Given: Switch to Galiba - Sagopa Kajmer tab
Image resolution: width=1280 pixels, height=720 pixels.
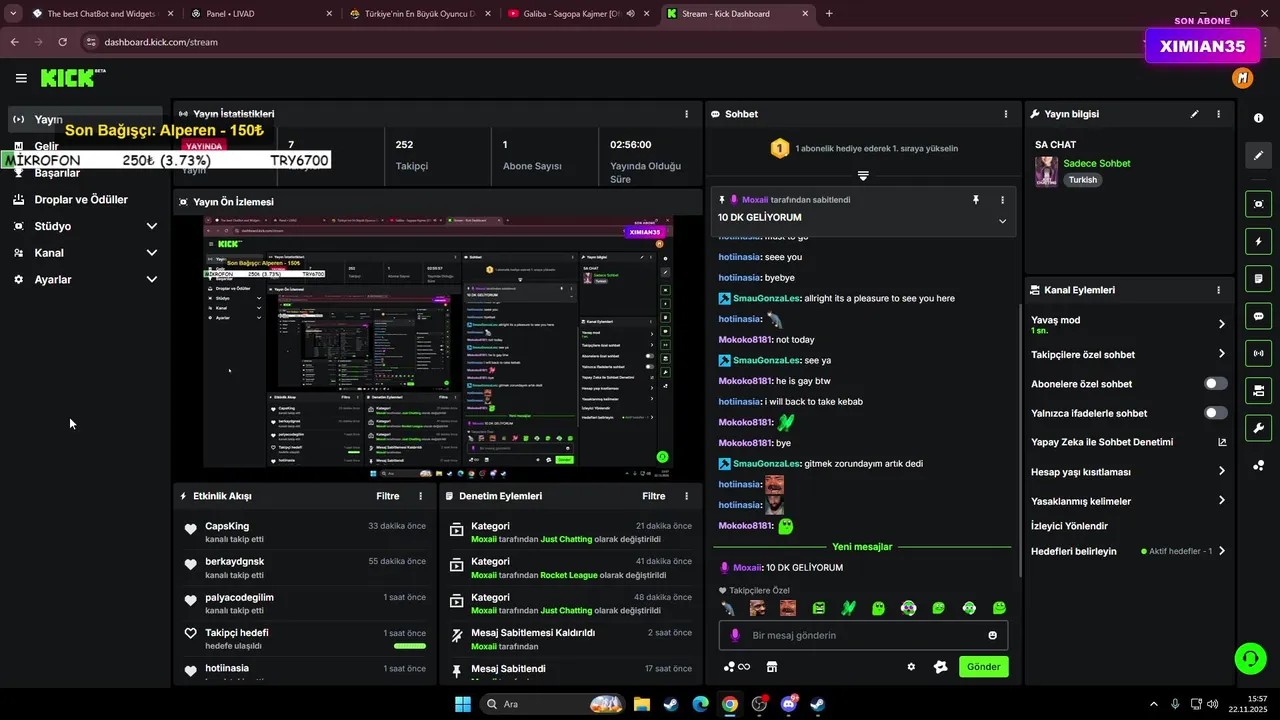Looking at the screenshot, I should (x=577, y=14).
